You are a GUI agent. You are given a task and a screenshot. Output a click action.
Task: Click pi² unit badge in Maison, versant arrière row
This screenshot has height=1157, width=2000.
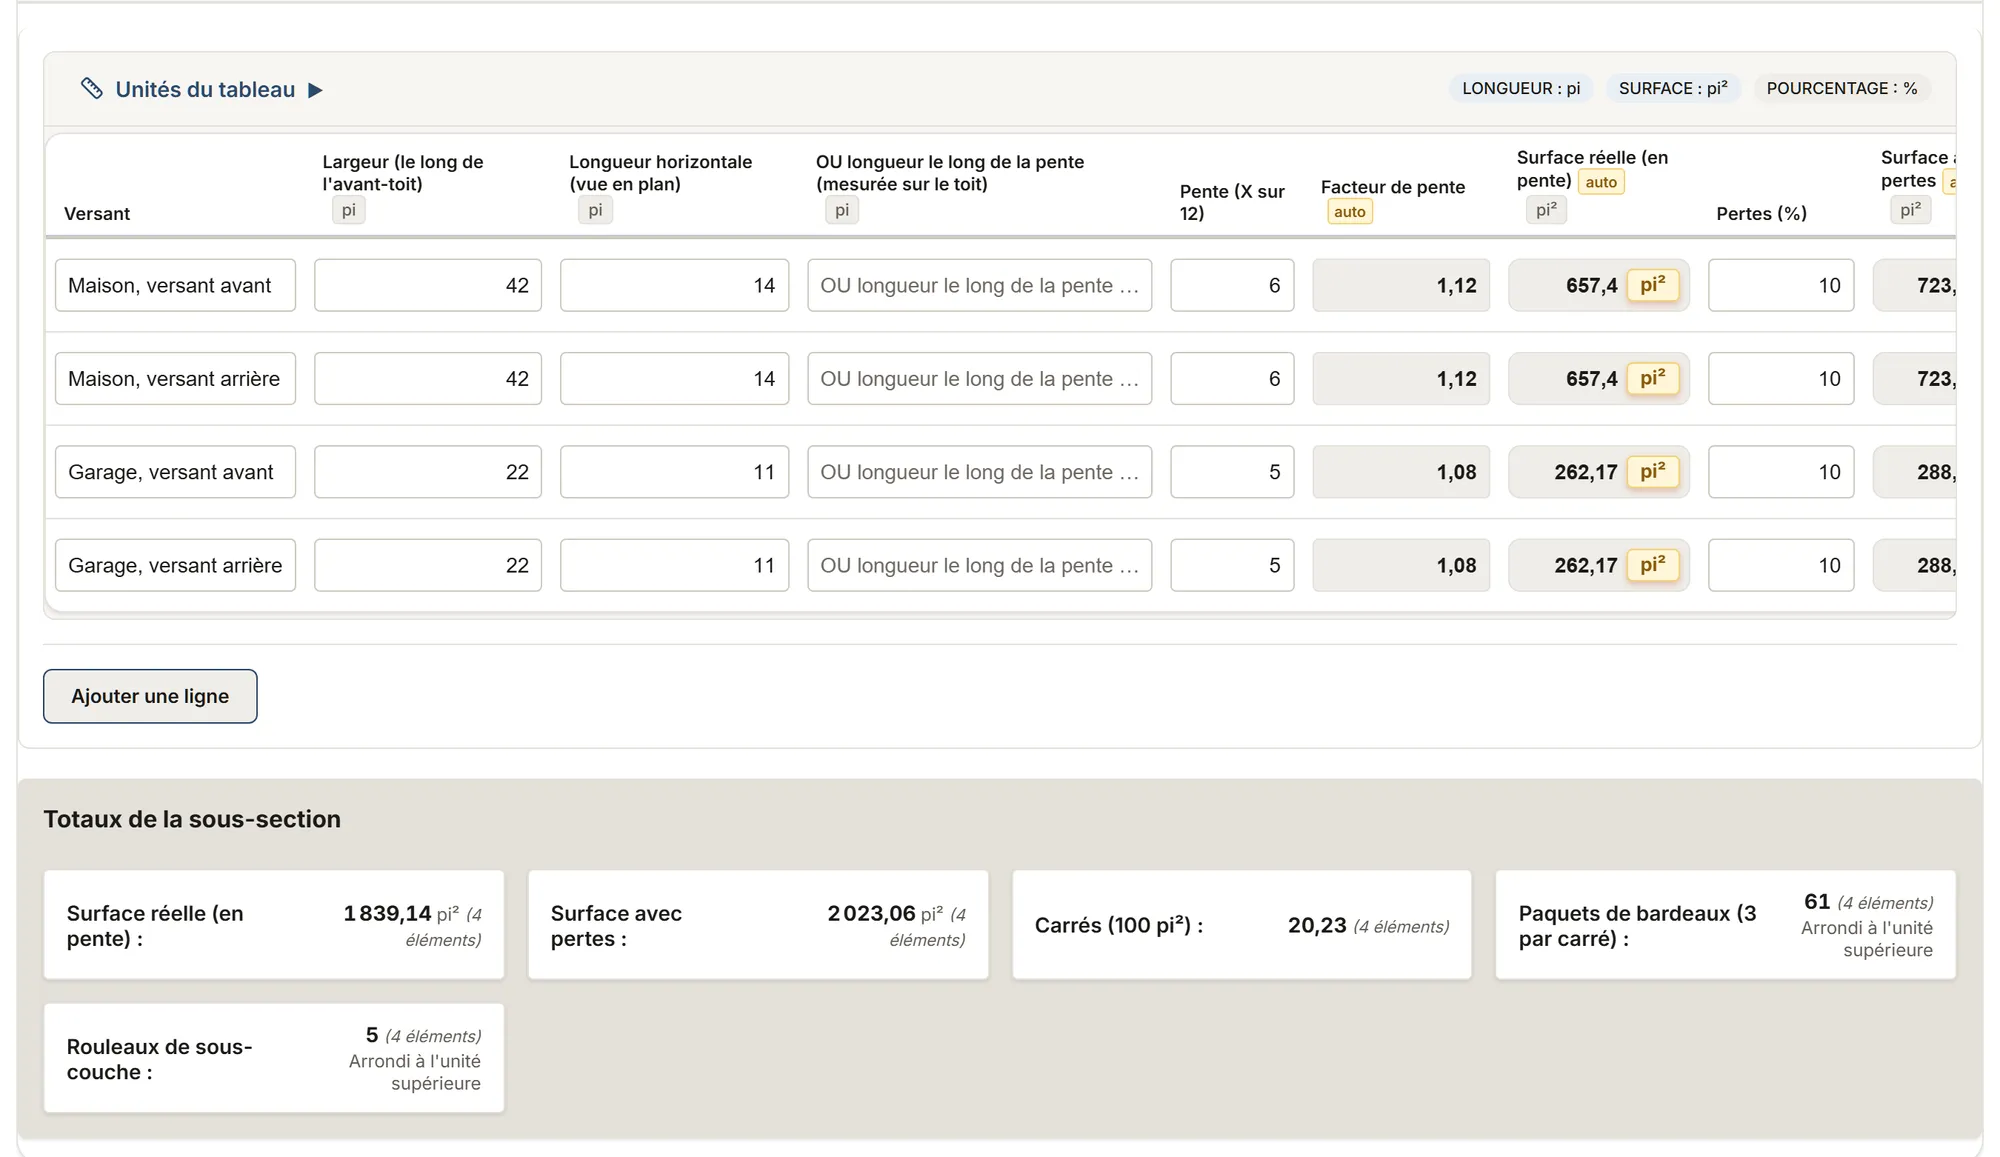click(1652, 378)
